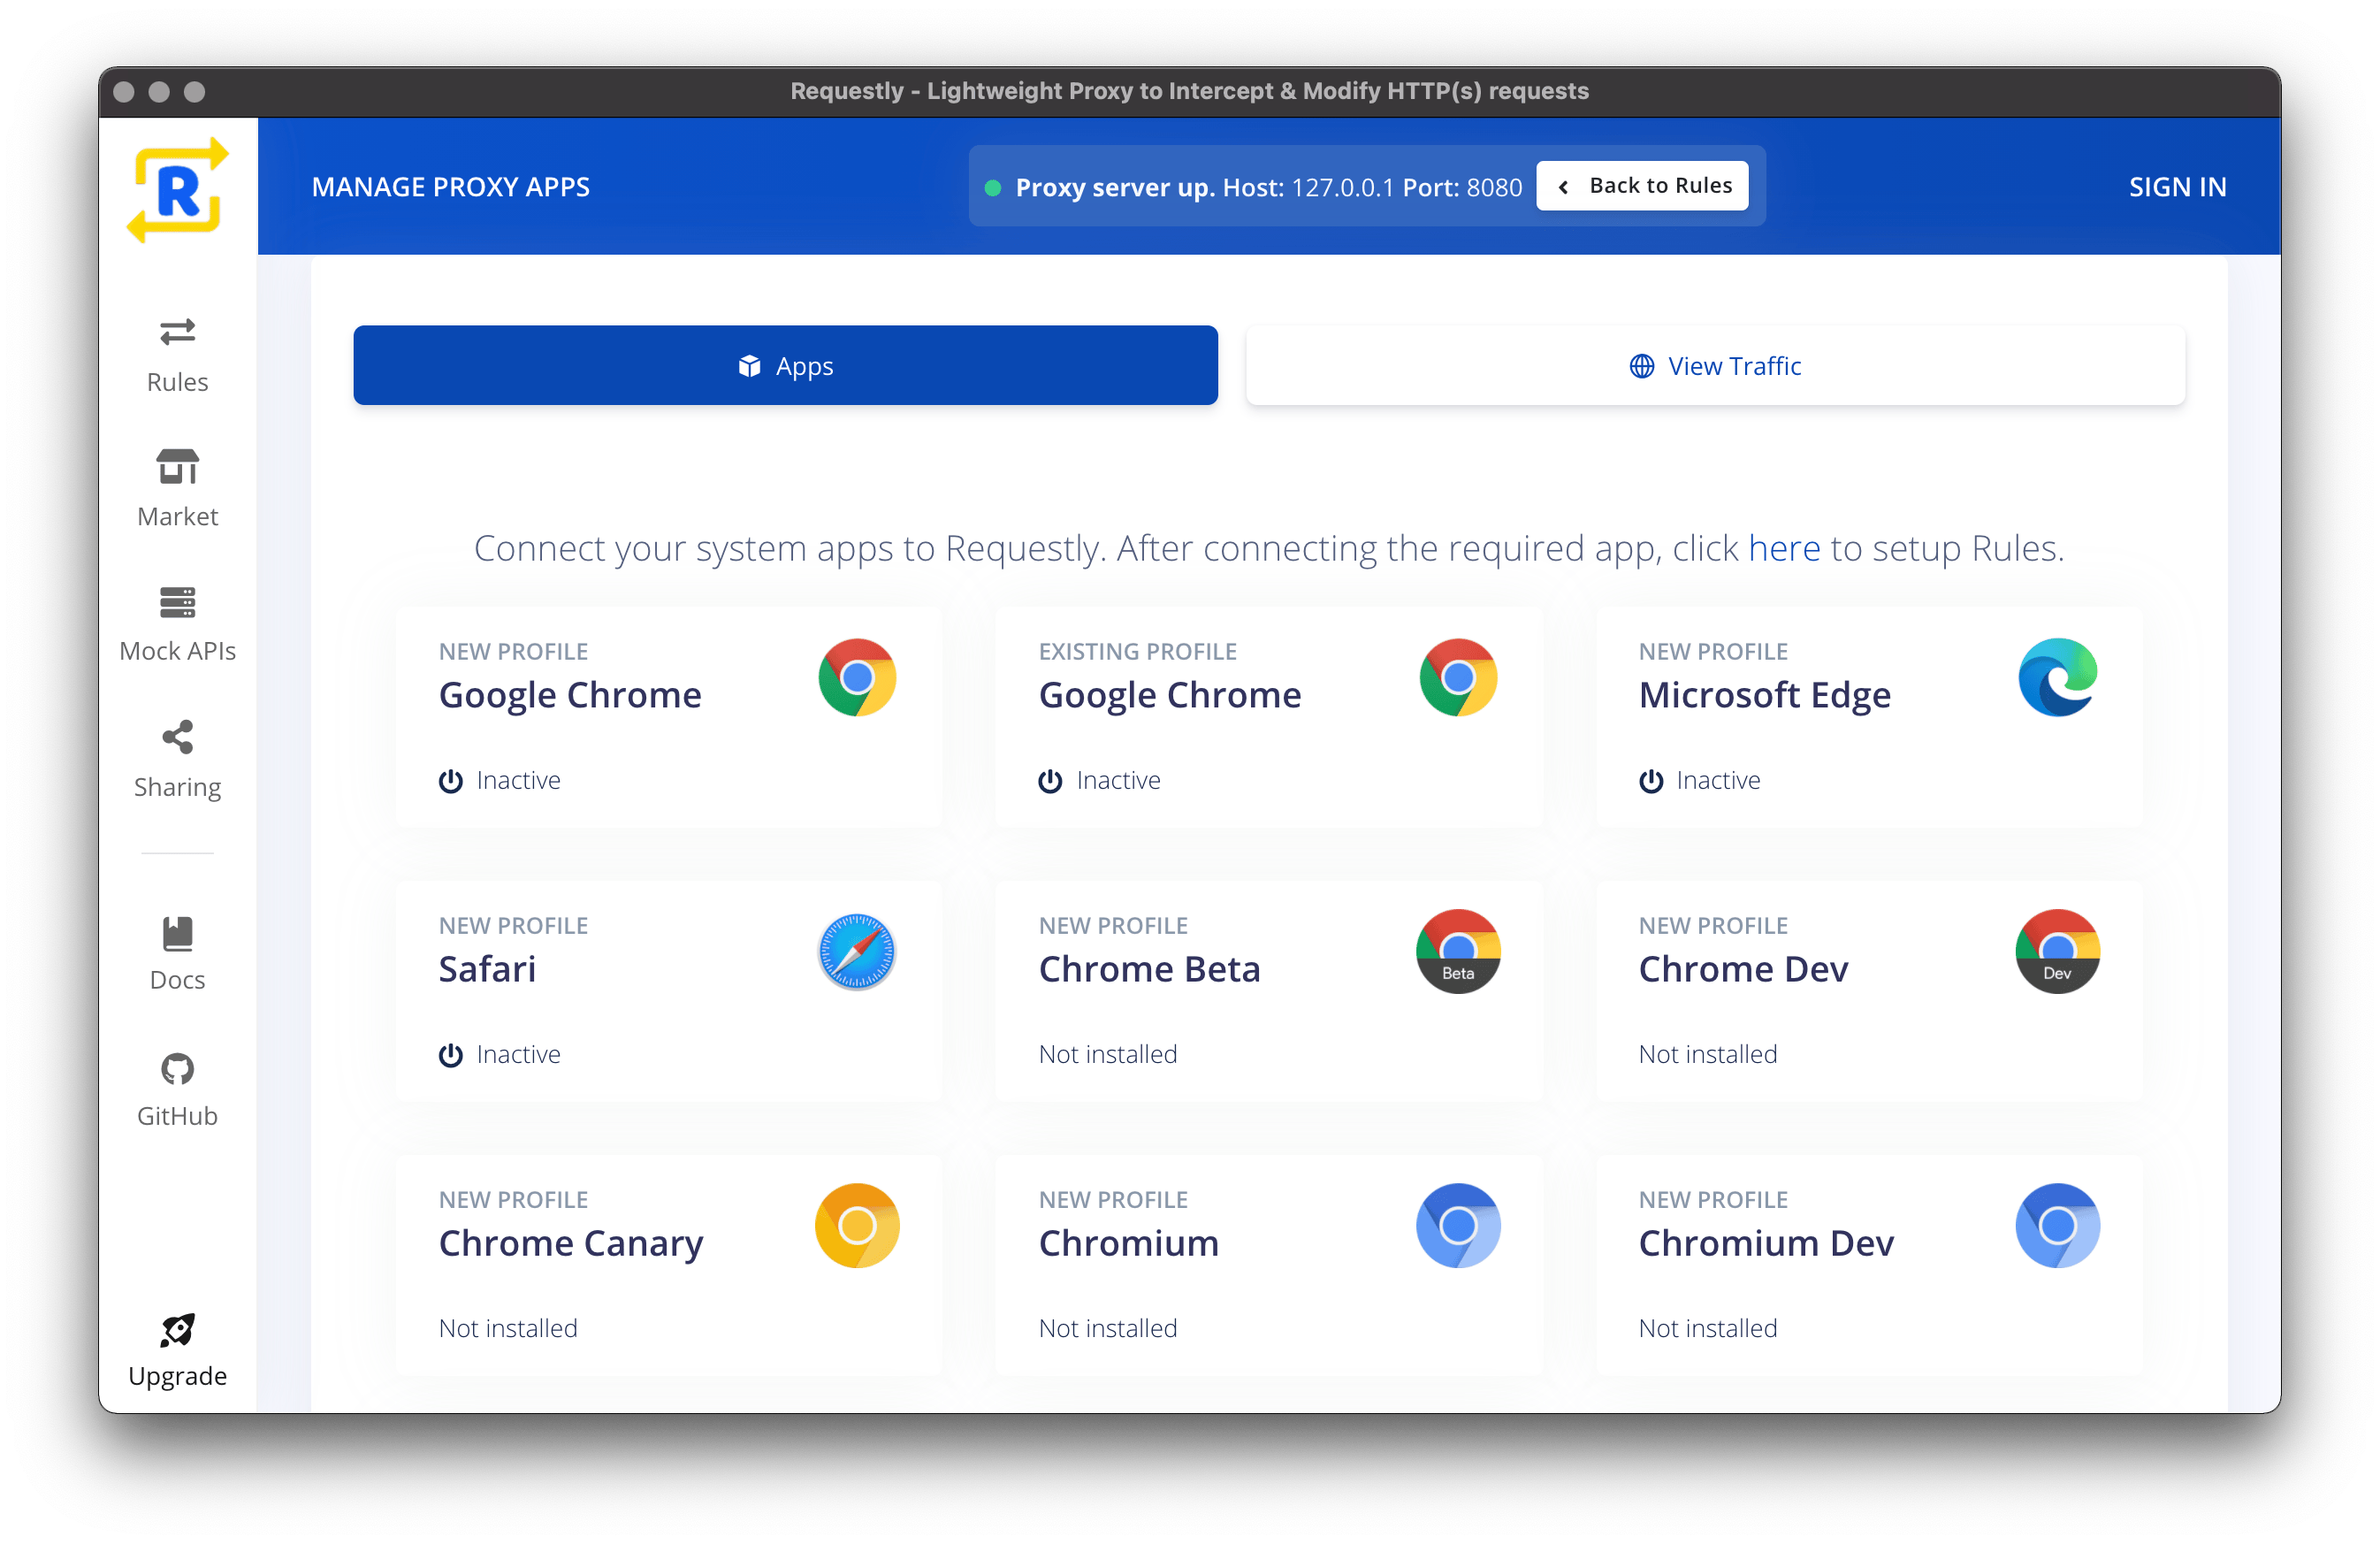Click the Google Chrome icon in Existing Profile card
This screenshot has width=2380, height=1544.
pyautogui.click(x=1458, y=678)
